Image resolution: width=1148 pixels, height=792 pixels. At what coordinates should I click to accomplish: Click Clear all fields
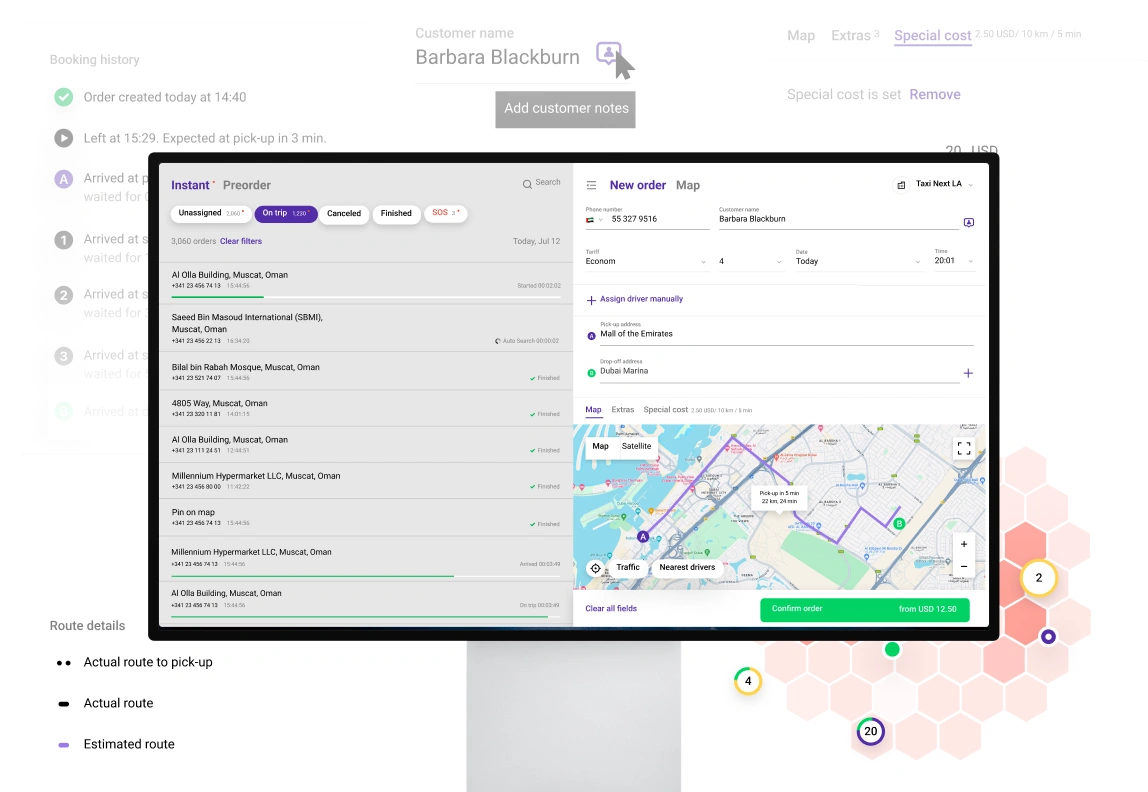pos(611,608)
